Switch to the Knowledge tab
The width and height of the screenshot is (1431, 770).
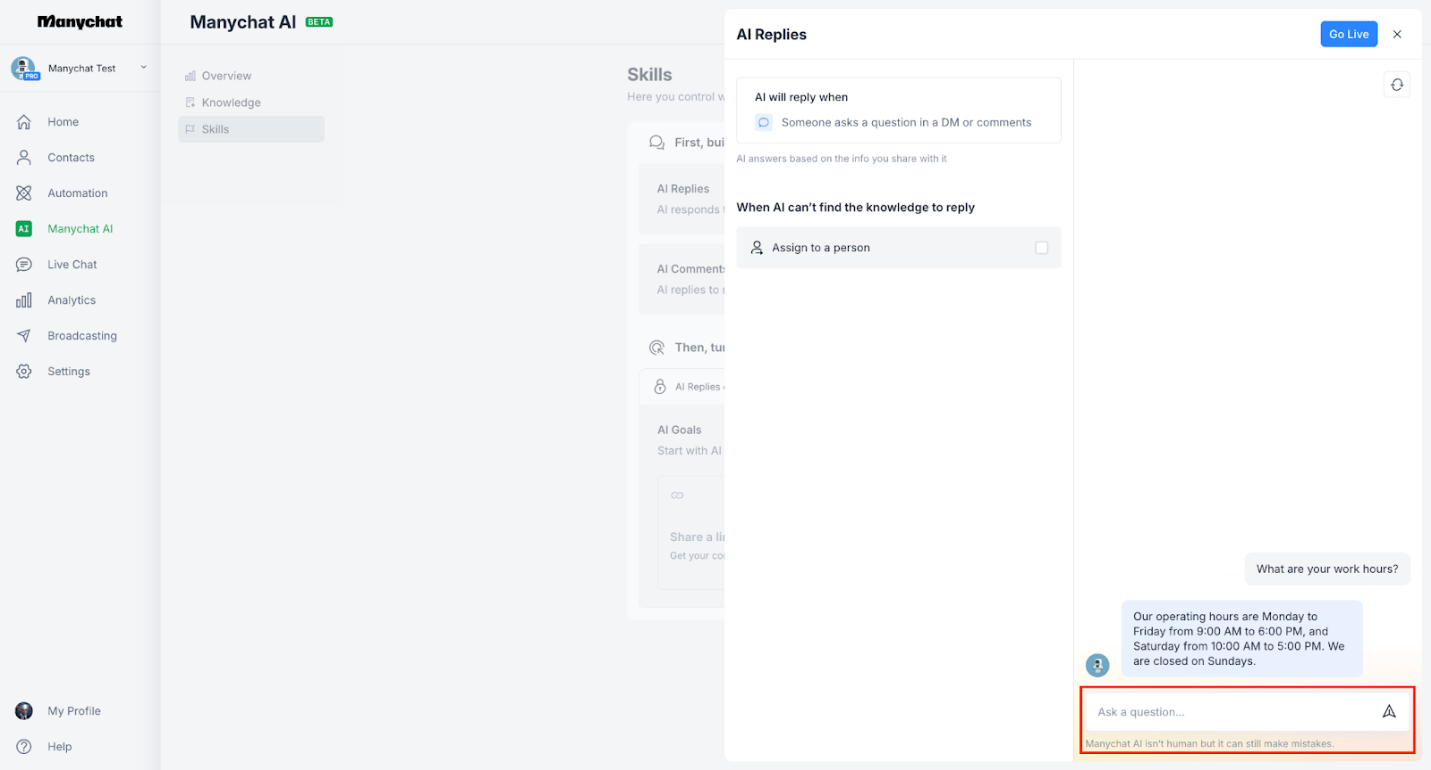point(232,102)
